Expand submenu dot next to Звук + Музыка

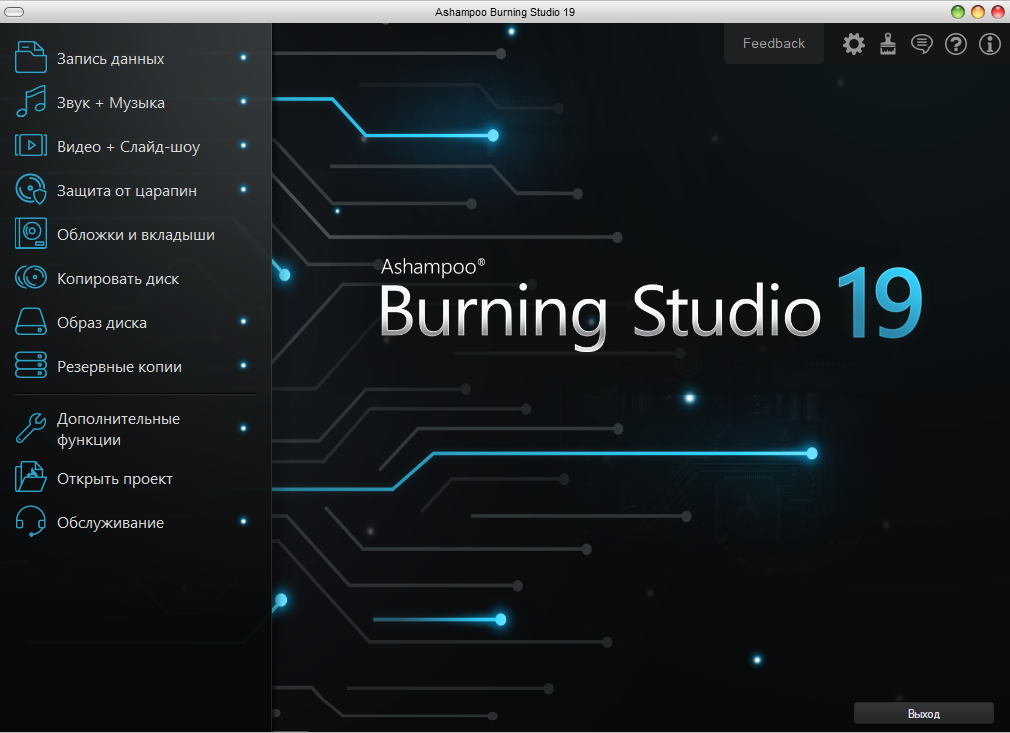[243, 101]
